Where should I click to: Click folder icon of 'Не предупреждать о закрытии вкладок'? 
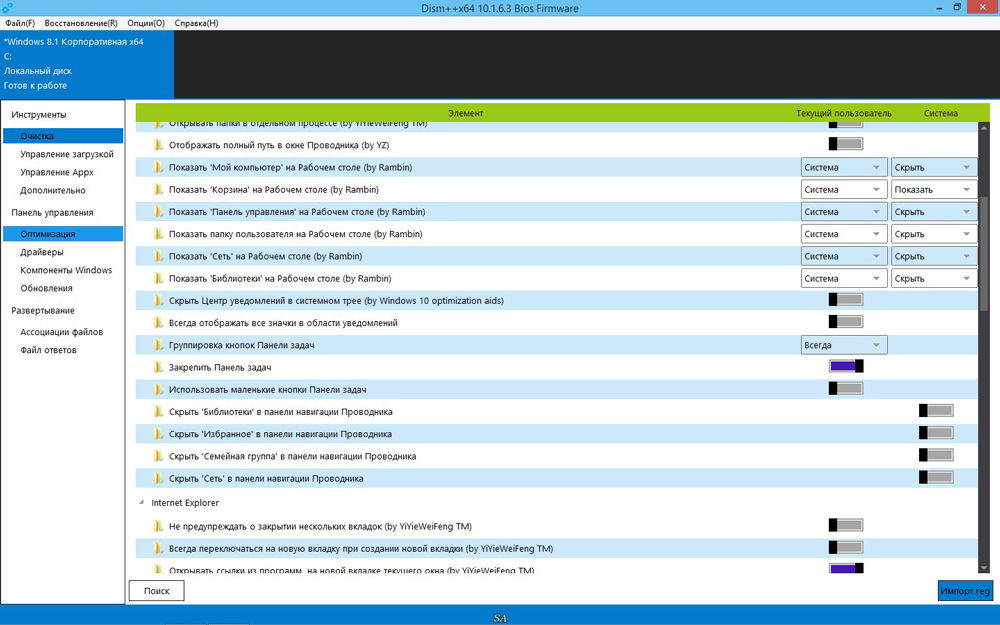point(158,526)
